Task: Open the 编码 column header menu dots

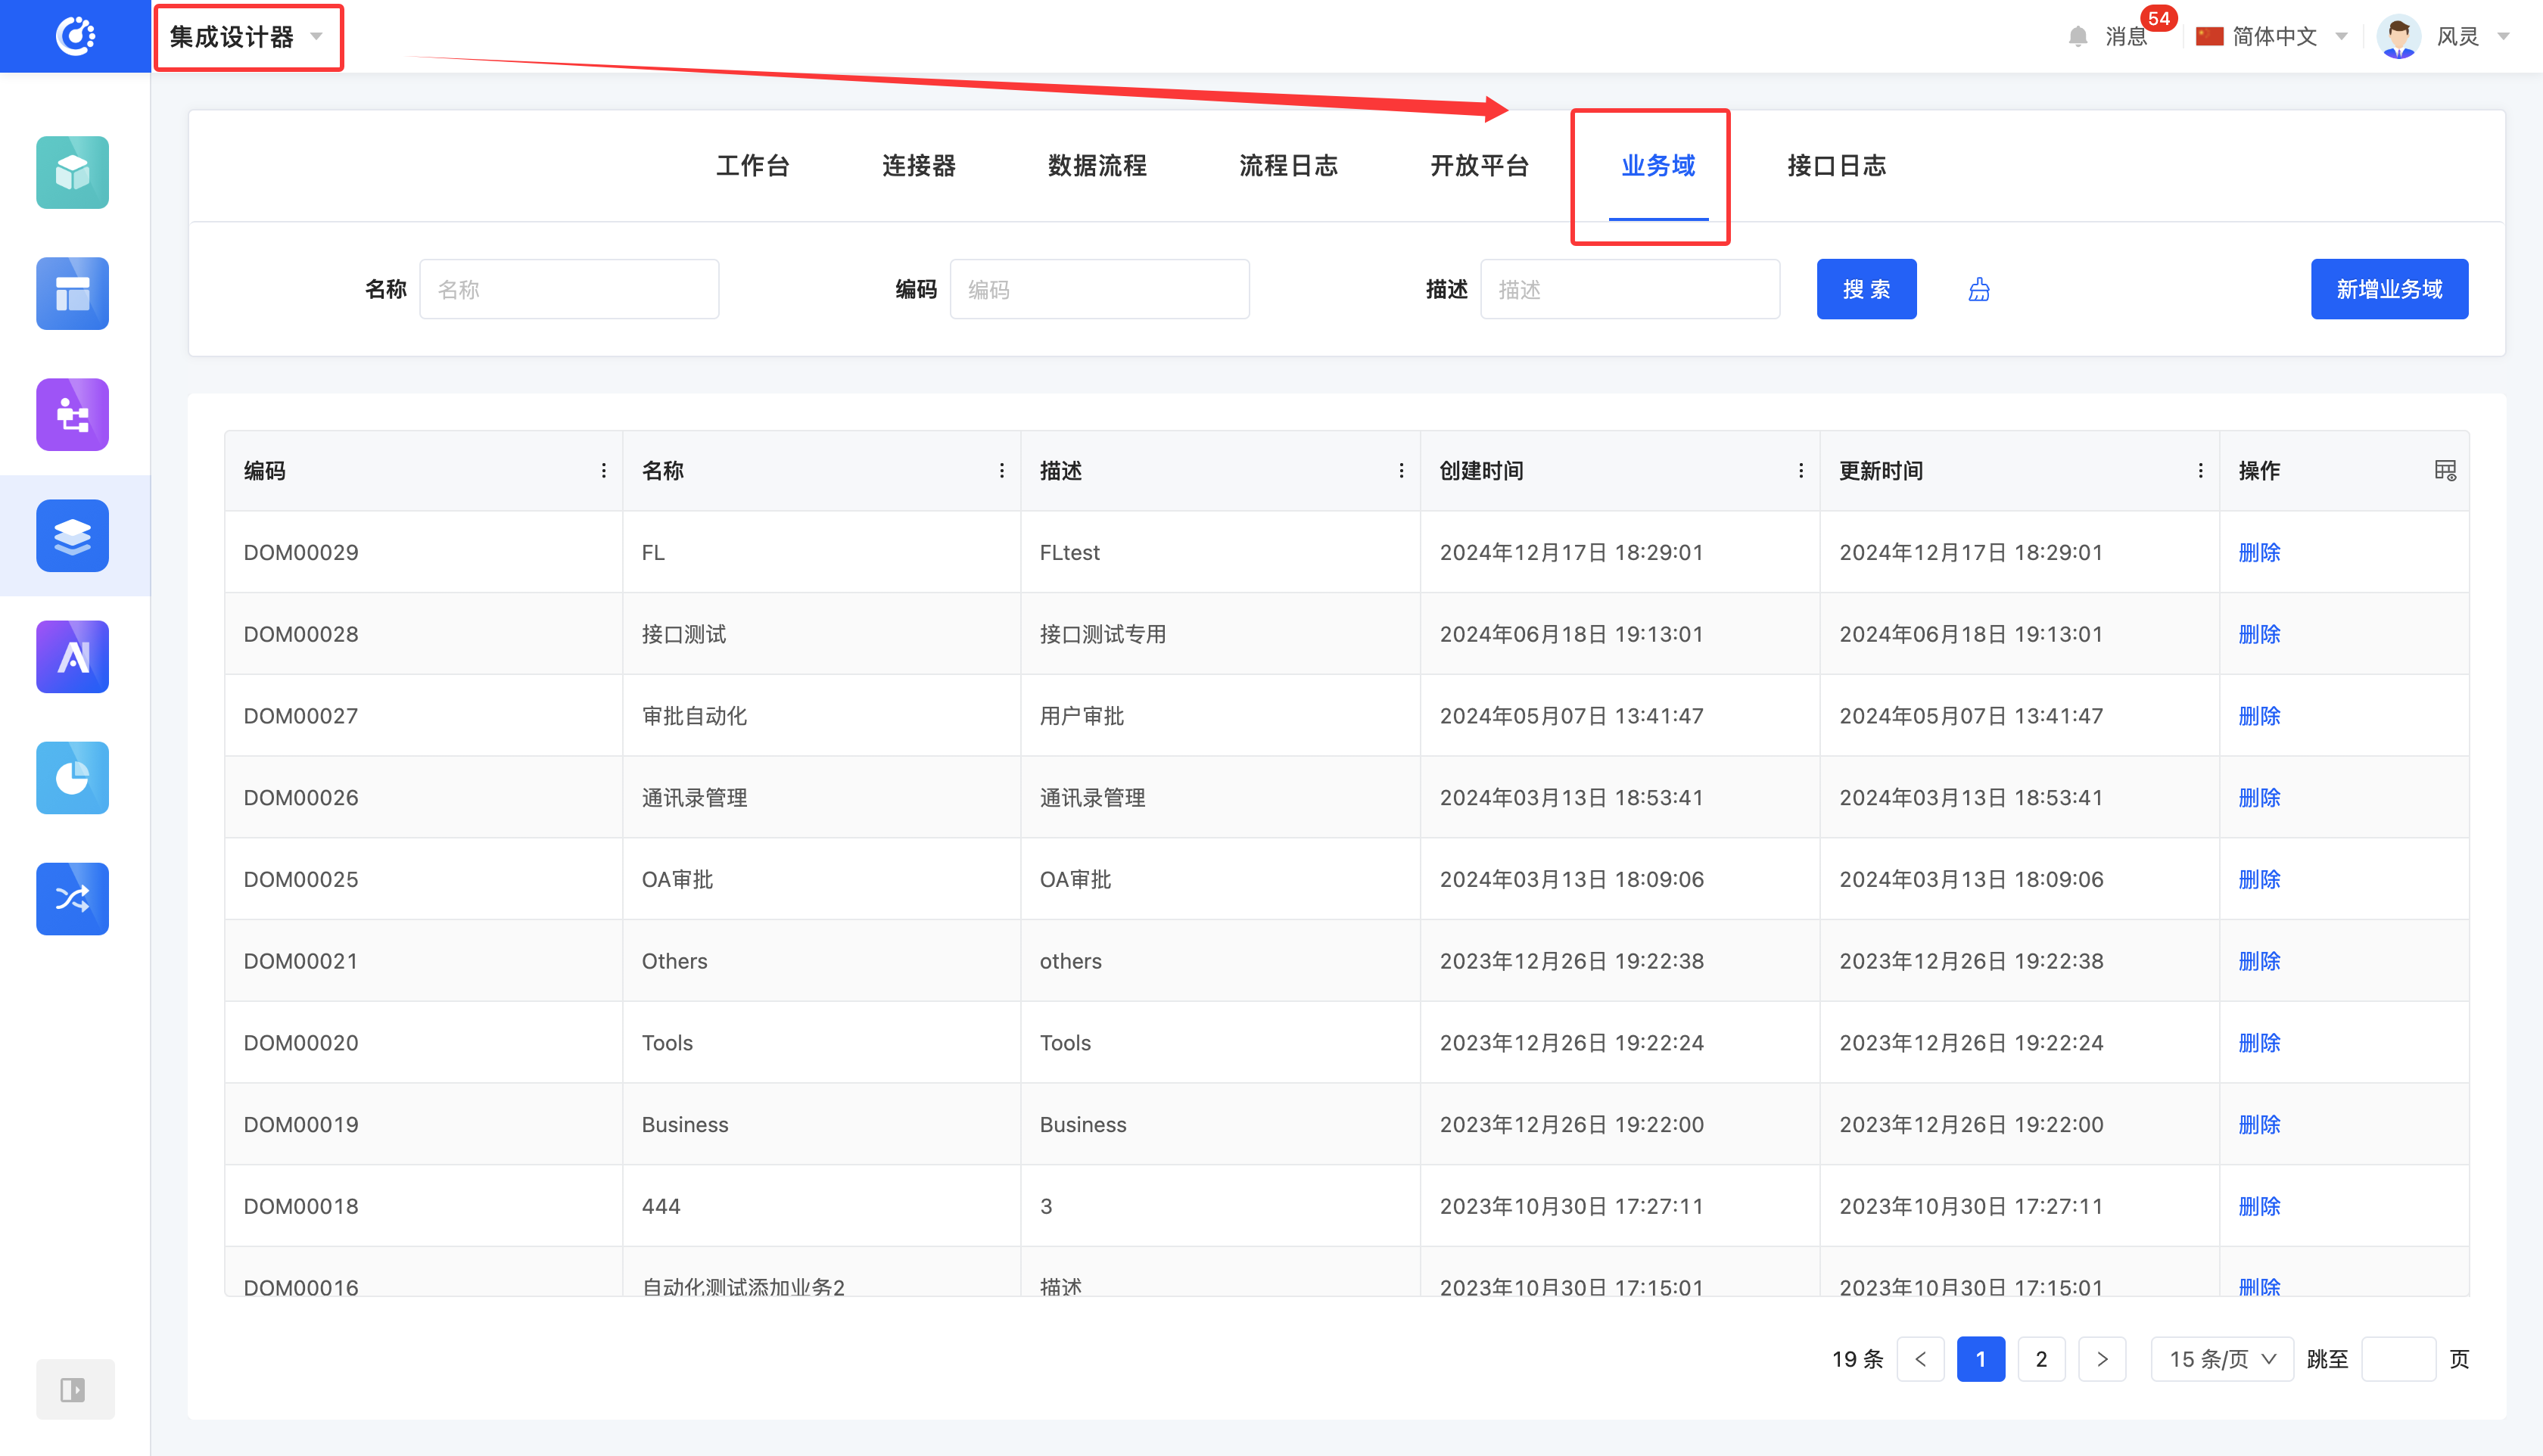Action: click(603, 470)
